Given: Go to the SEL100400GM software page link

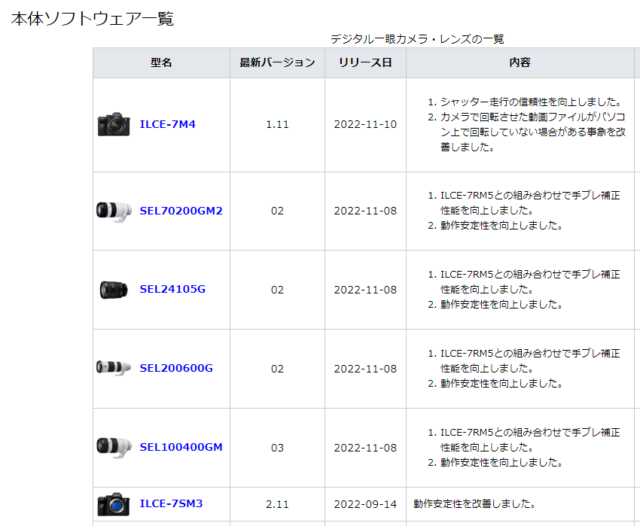Looking at the screenshot, I should coord(181,447).
